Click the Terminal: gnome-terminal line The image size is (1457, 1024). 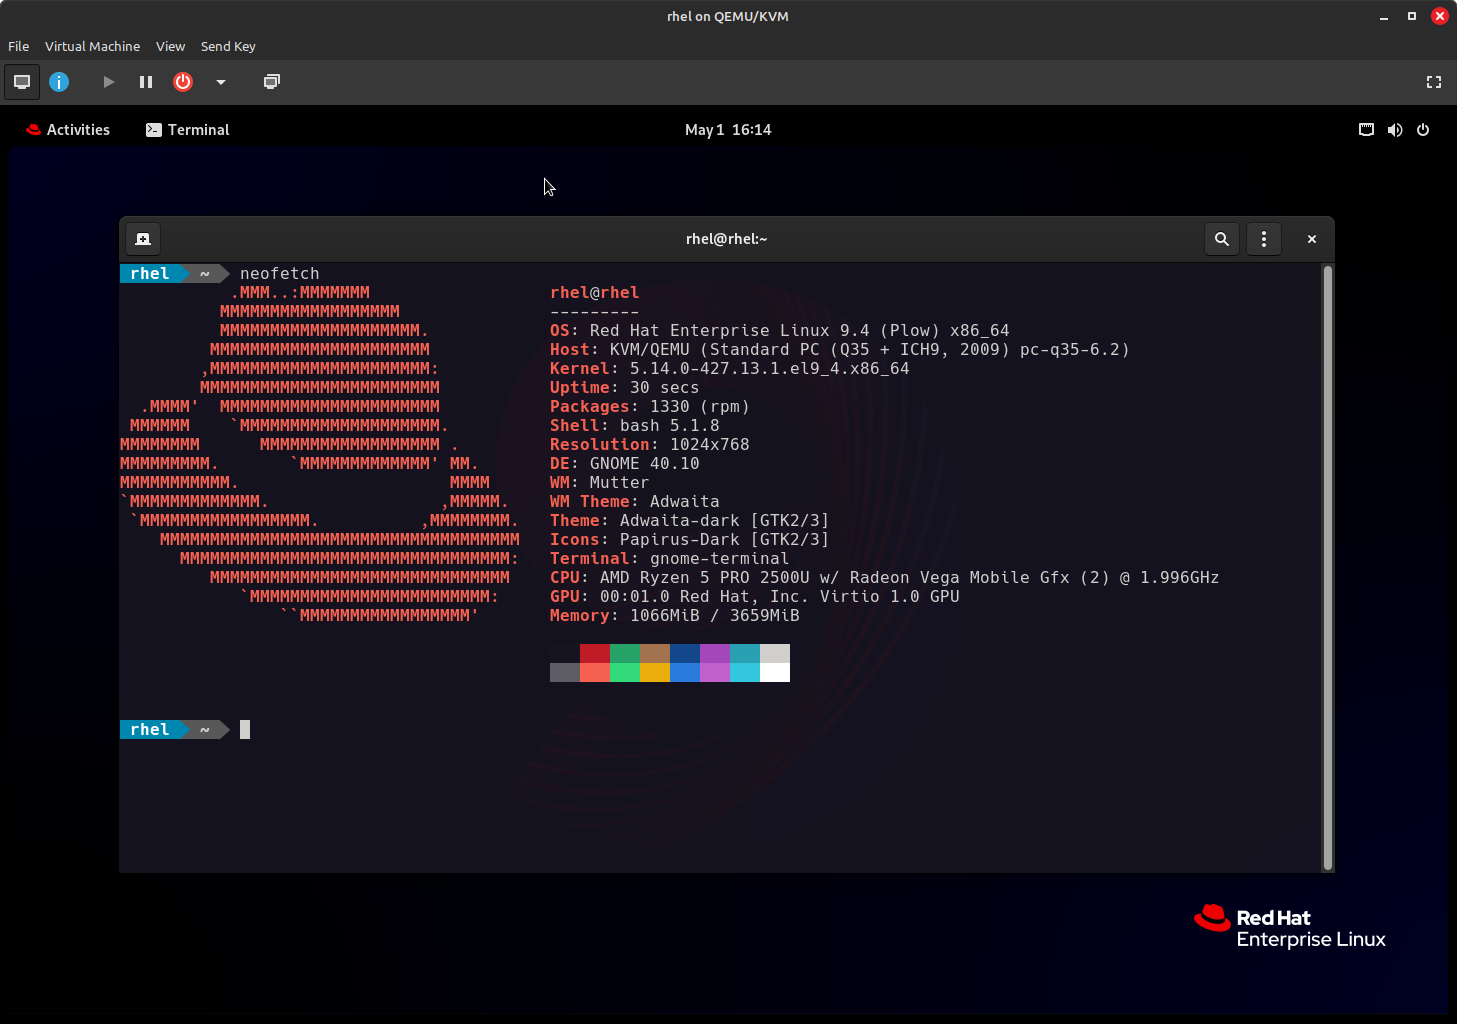click(670, 559)
